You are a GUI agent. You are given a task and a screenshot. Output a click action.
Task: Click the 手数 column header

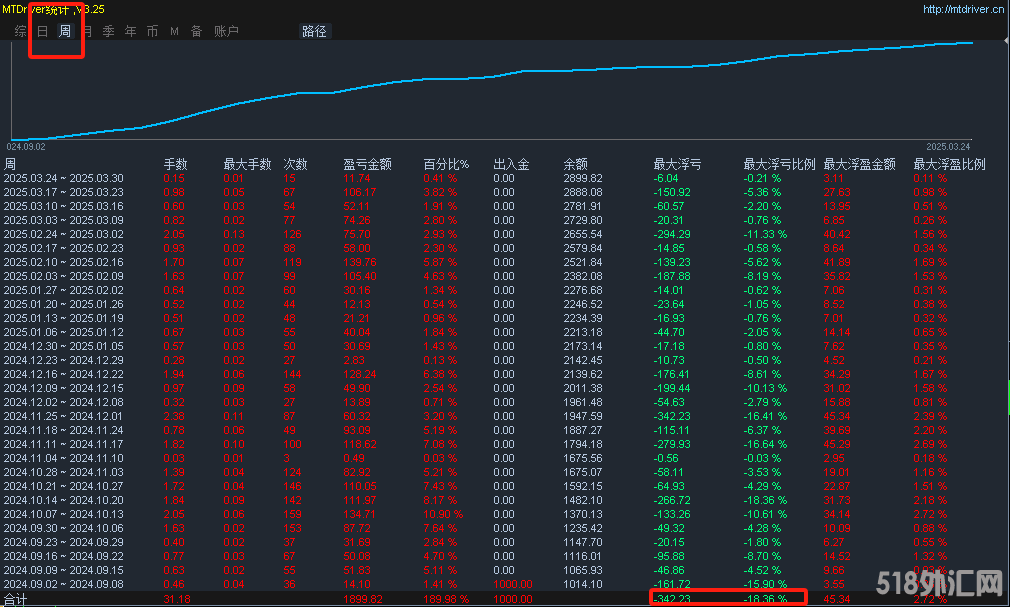click(176, 164)
